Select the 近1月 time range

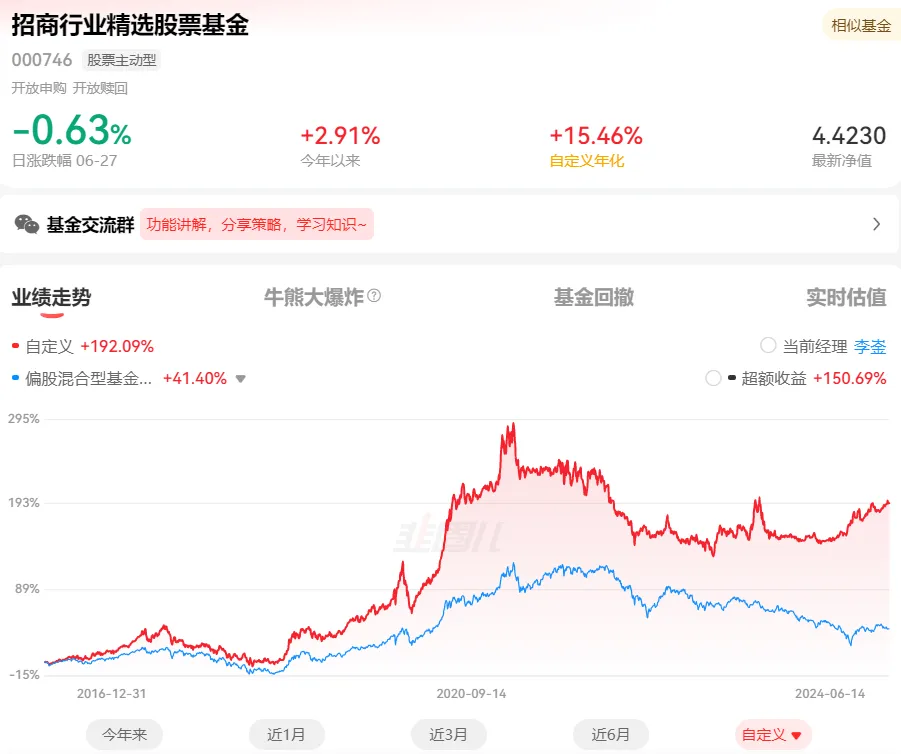(286, 734)
